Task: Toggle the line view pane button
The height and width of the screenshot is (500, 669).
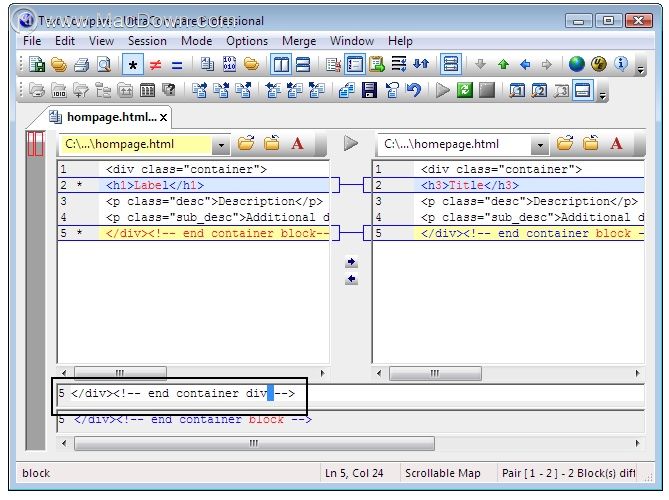Action: click(583, 90)
